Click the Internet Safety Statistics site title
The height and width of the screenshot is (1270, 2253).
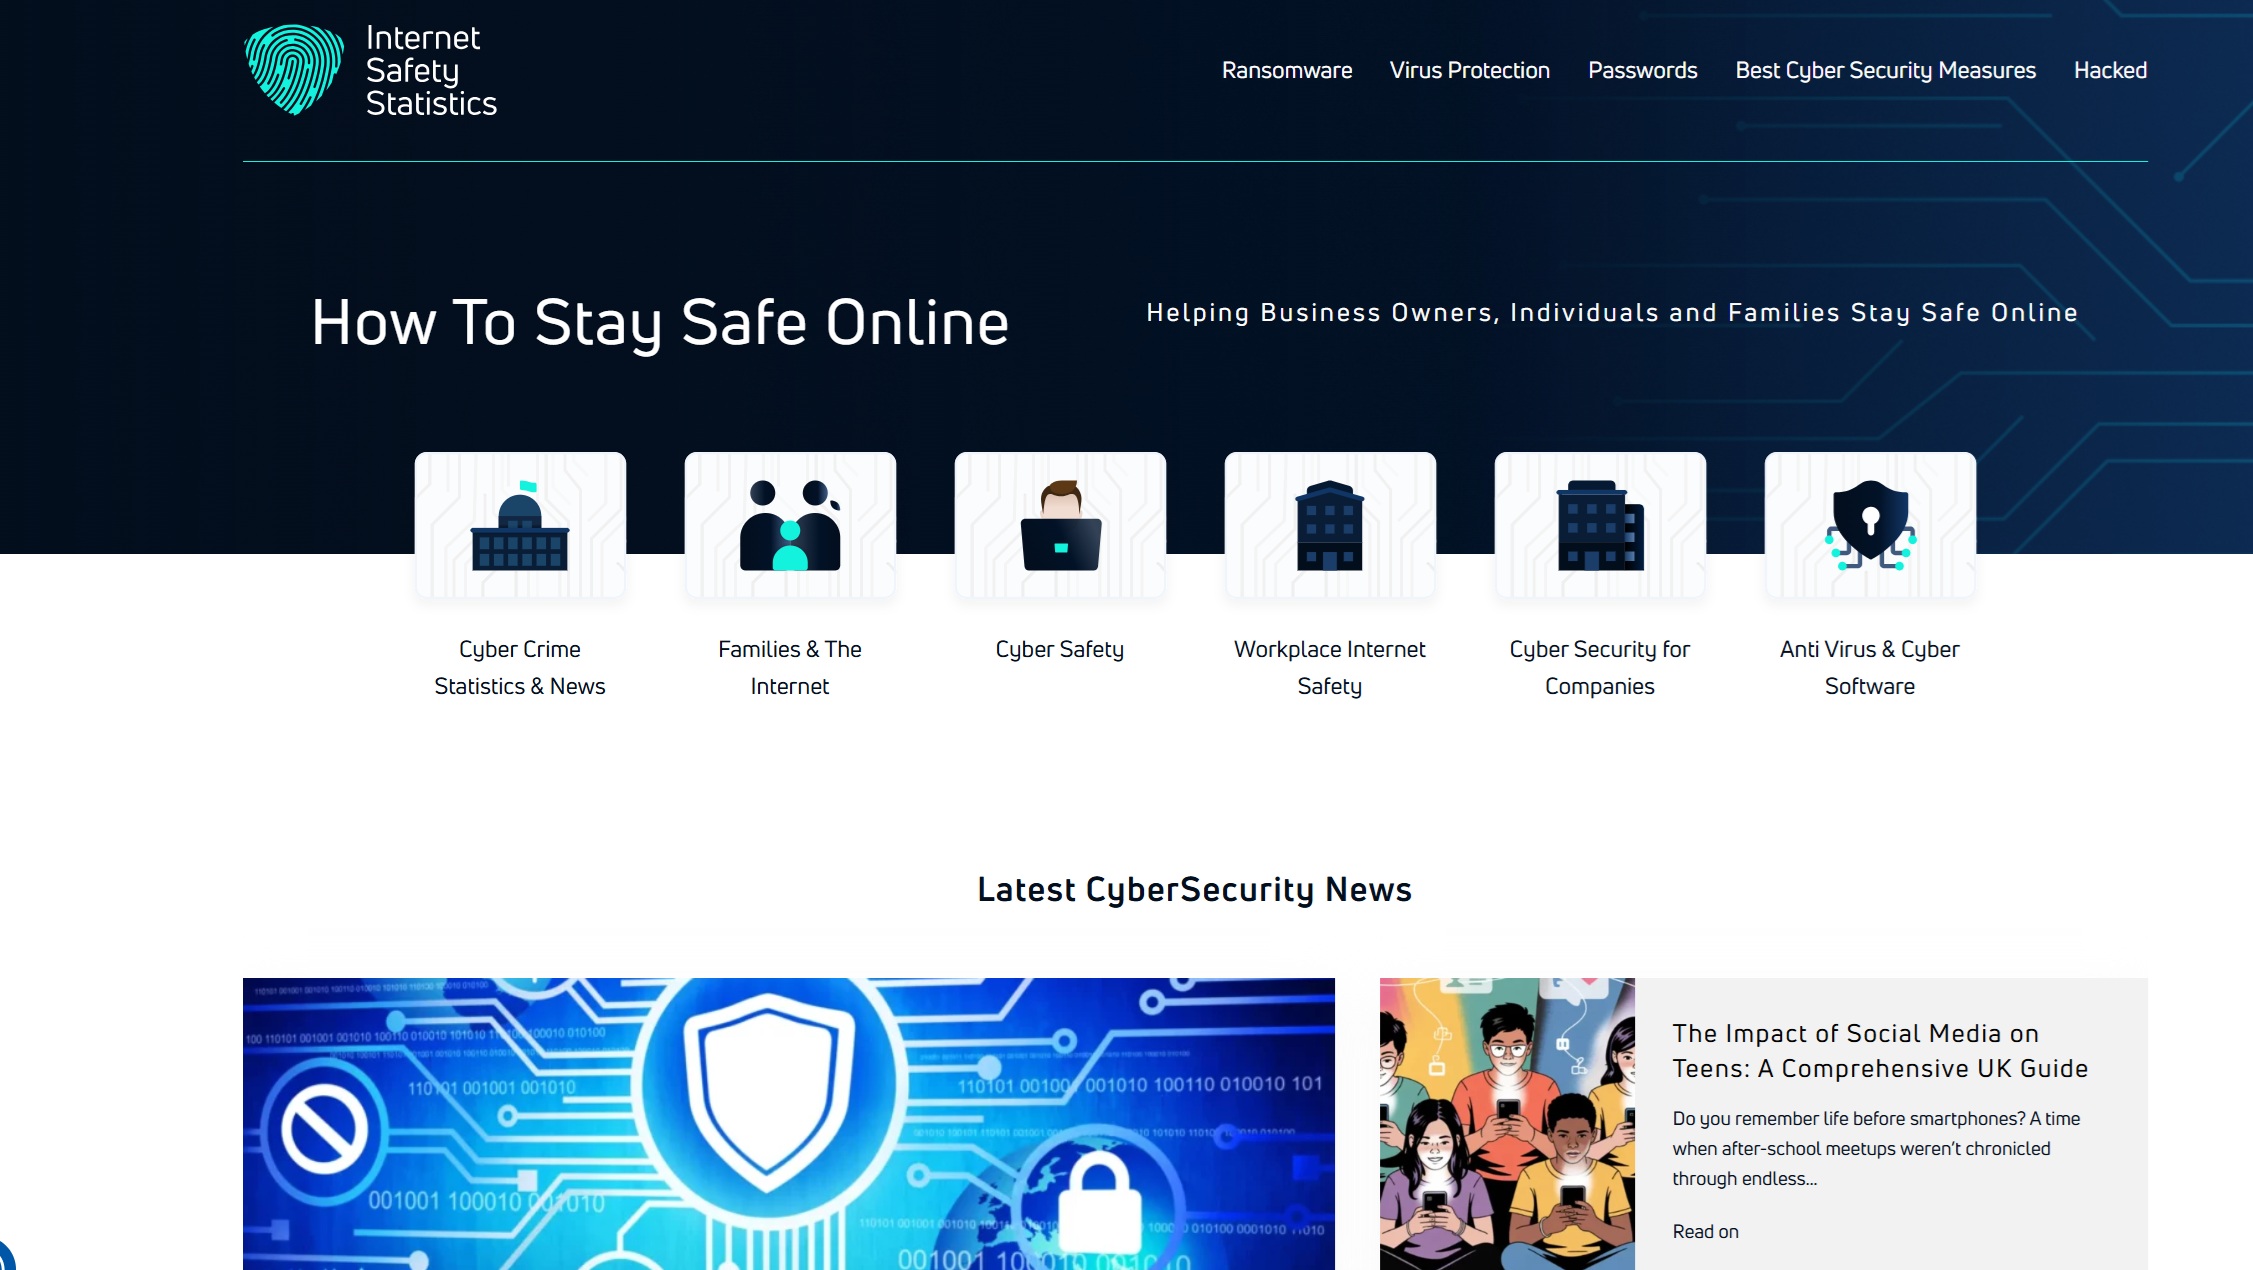[430, 70]
